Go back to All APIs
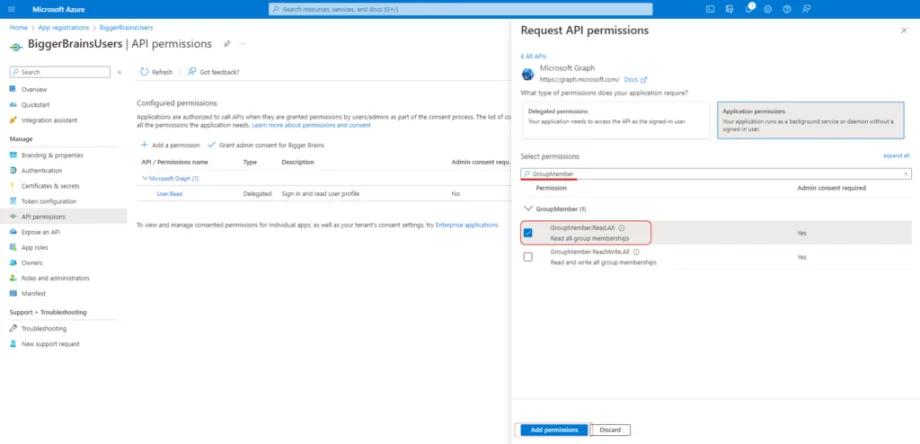This screenshot has height=444, width=920. point(533,56)
